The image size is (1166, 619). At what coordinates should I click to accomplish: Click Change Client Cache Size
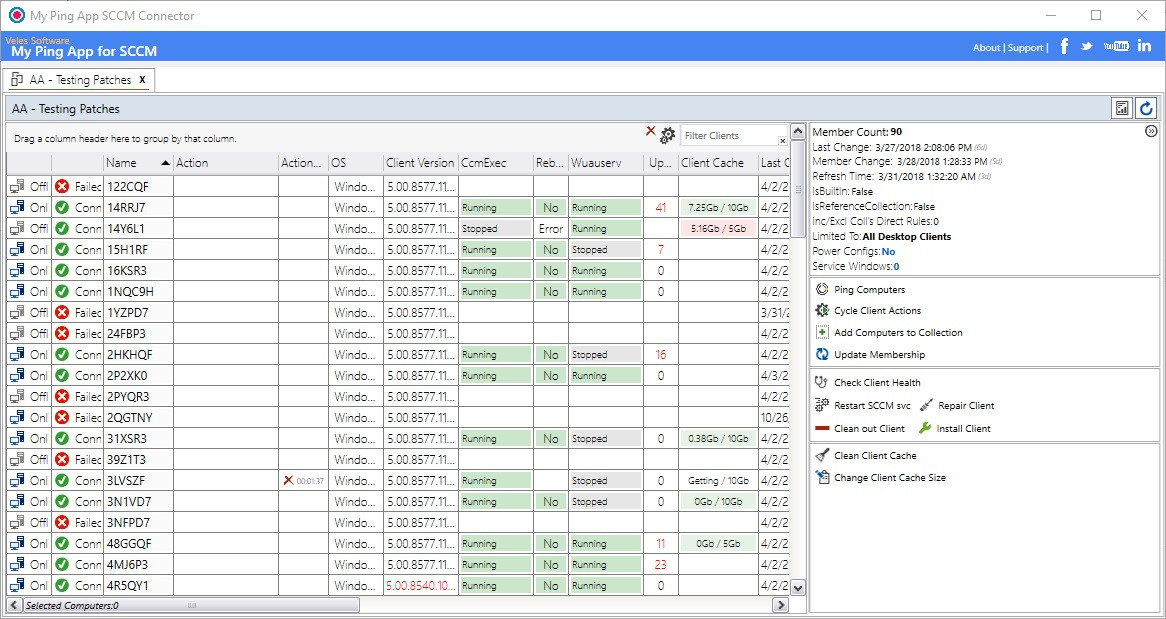880,478
